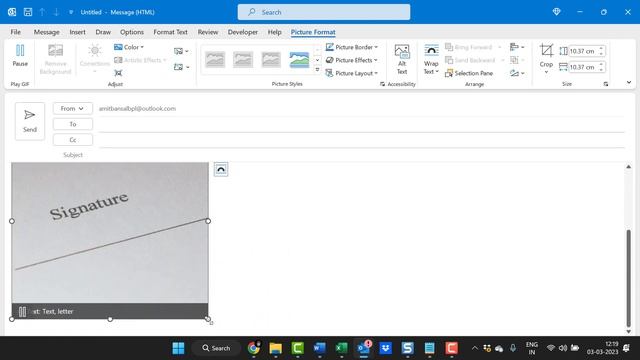
Task: Open the Size dialog launcher
Action: (606, 84)
